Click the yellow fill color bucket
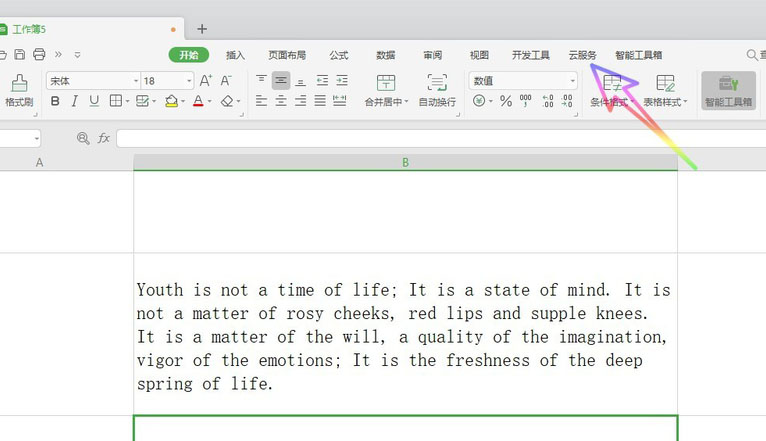 tap(171, 101)
